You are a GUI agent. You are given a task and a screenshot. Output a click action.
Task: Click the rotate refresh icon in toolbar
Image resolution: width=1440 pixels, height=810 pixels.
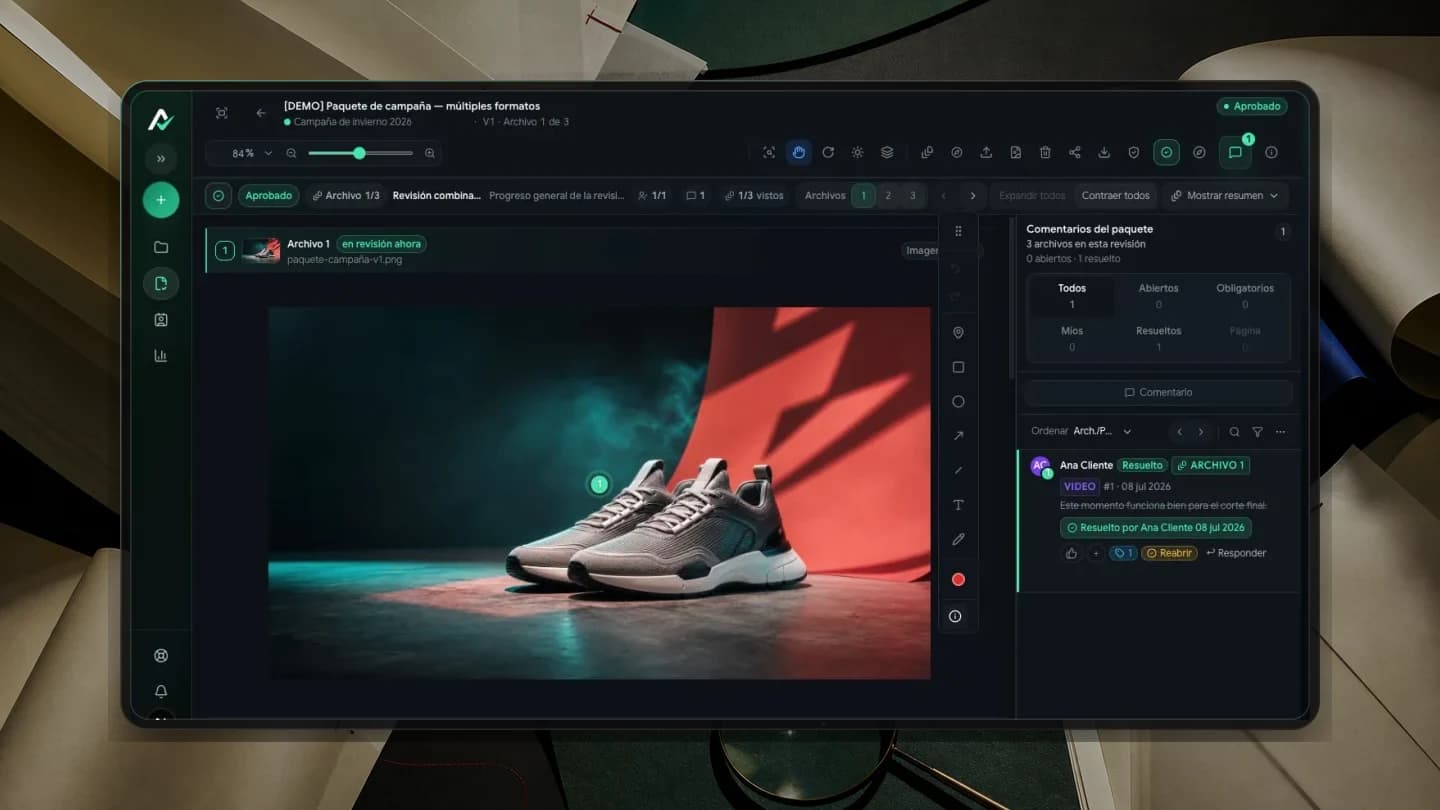828,153
